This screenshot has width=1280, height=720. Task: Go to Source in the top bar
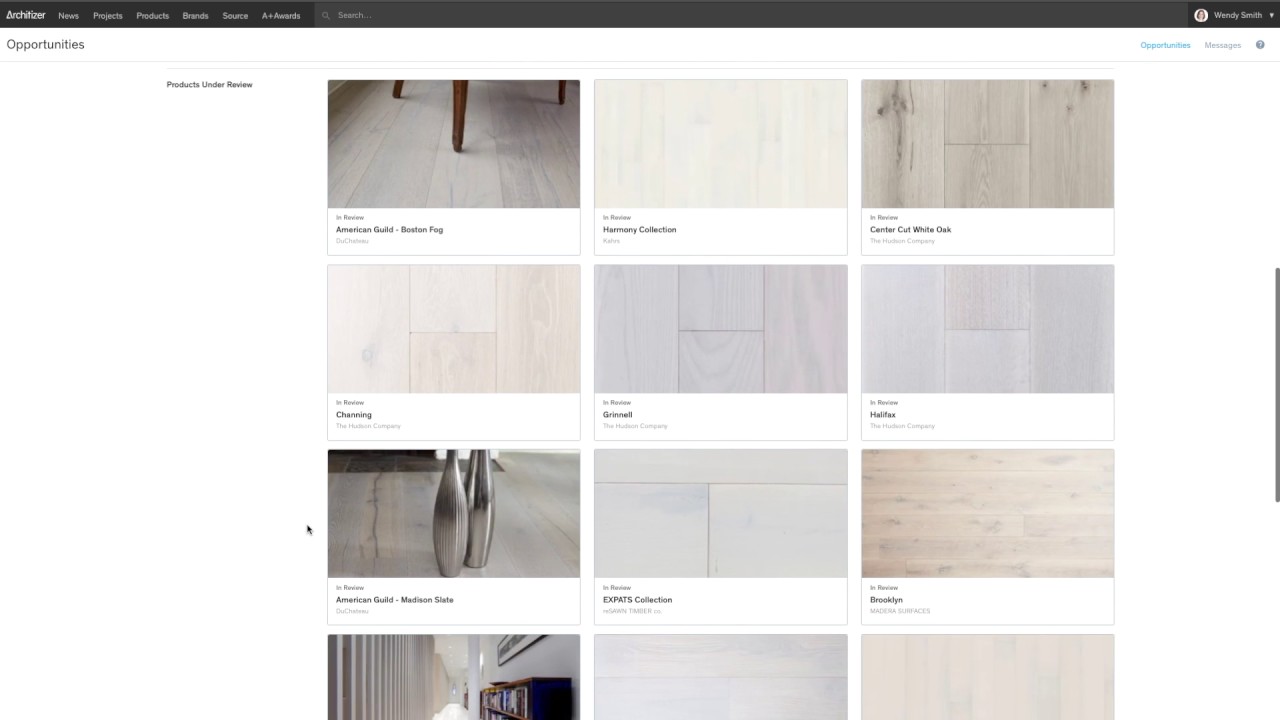click(x=235, y=15)
